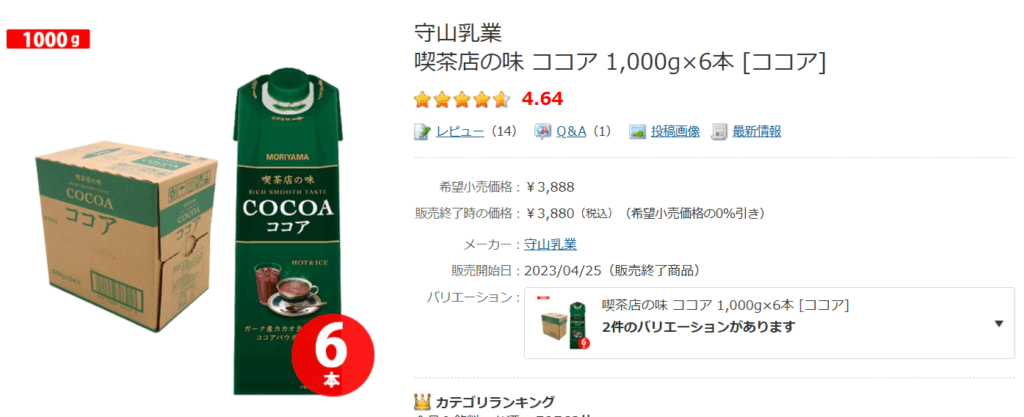Click the red 1000g label badge

coord(48,40)
